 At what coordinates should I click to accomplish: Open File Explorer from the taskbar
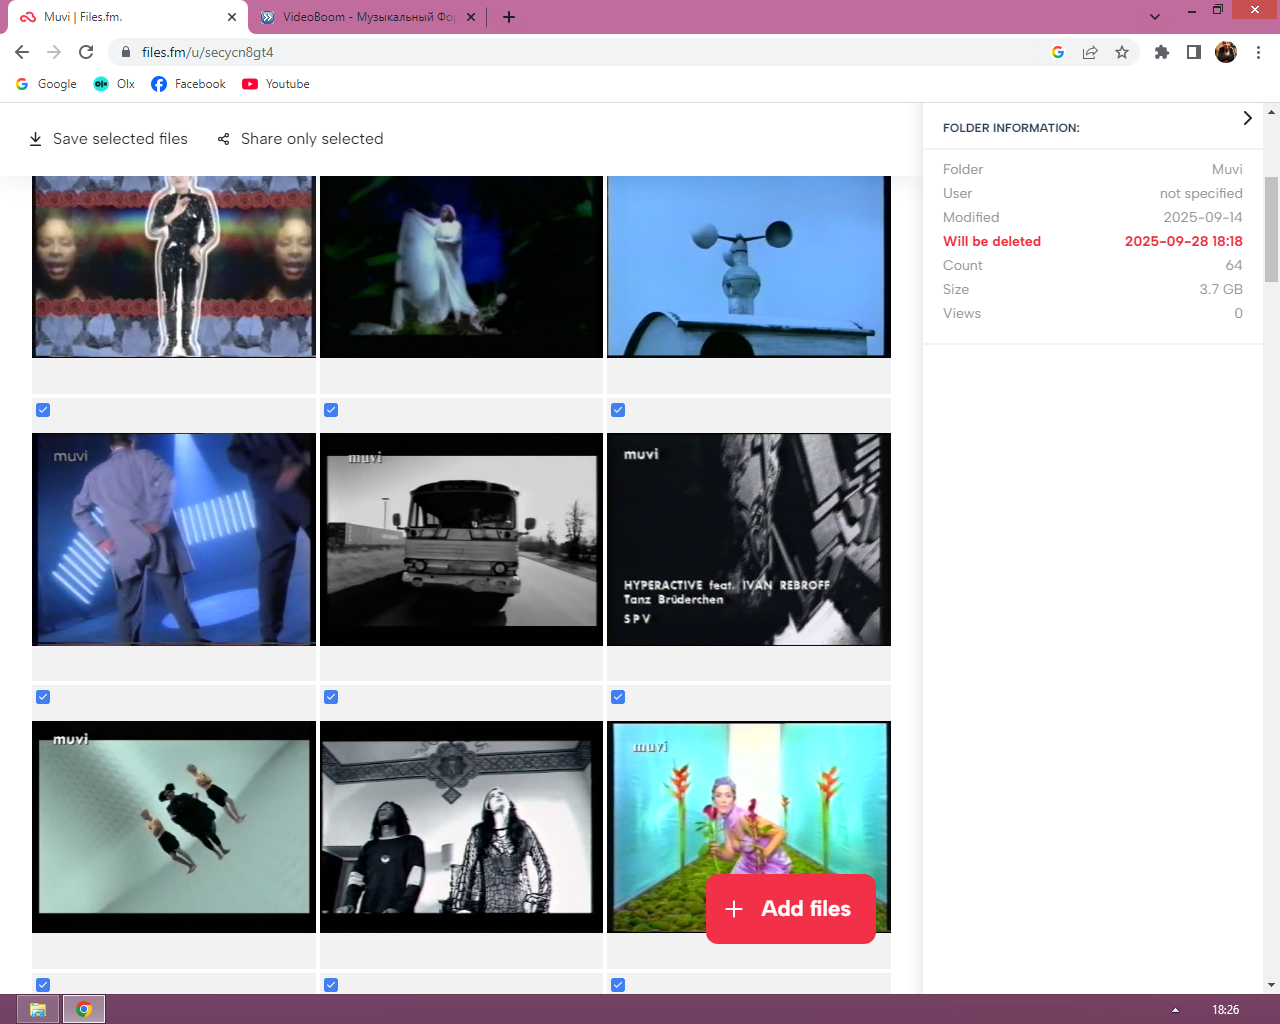38,1009
